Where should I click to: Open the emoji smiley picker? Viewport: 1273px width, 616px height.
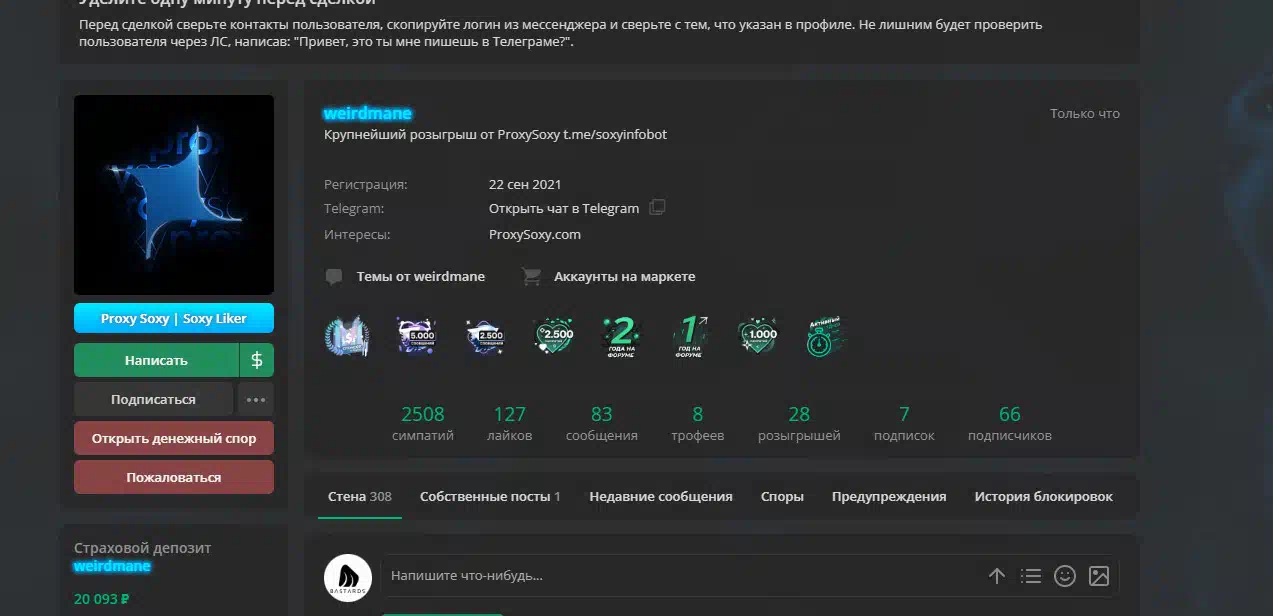[x=1065, y=576]
